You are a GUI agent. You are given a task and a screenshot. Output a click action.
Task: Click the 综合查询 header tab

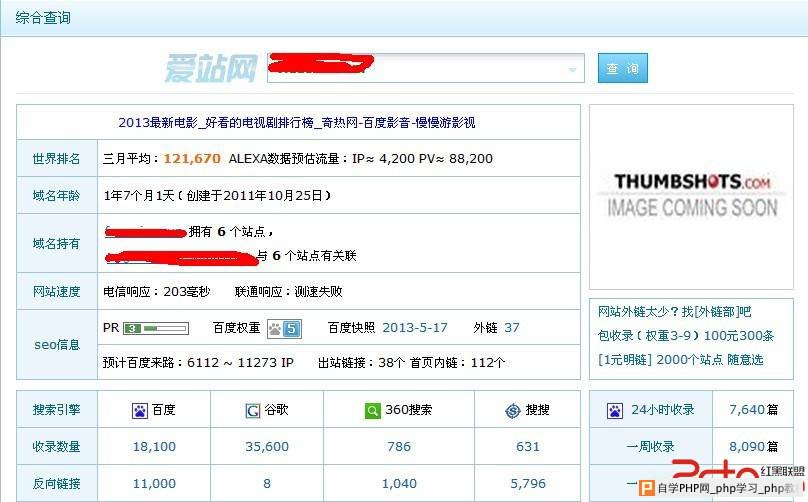(43, 18)
